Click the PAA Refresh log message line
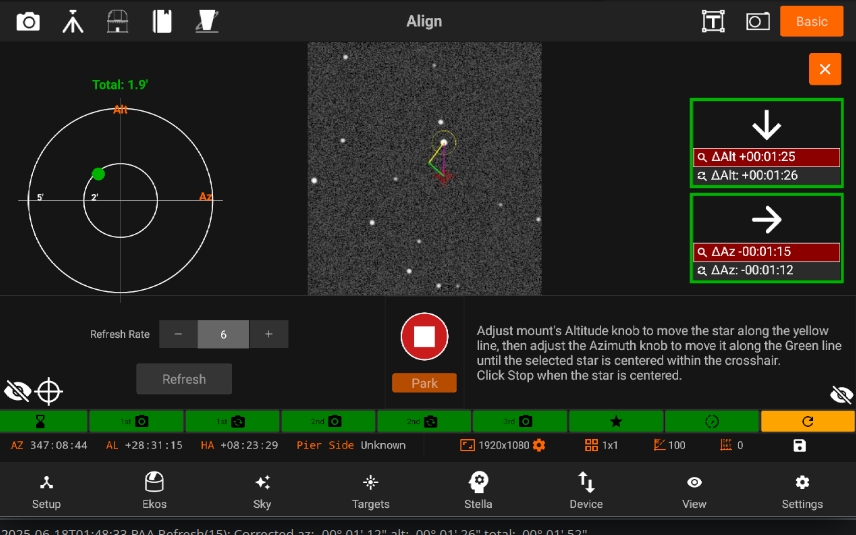The width and height of the screenshot is (856, 535). (294, 531)
